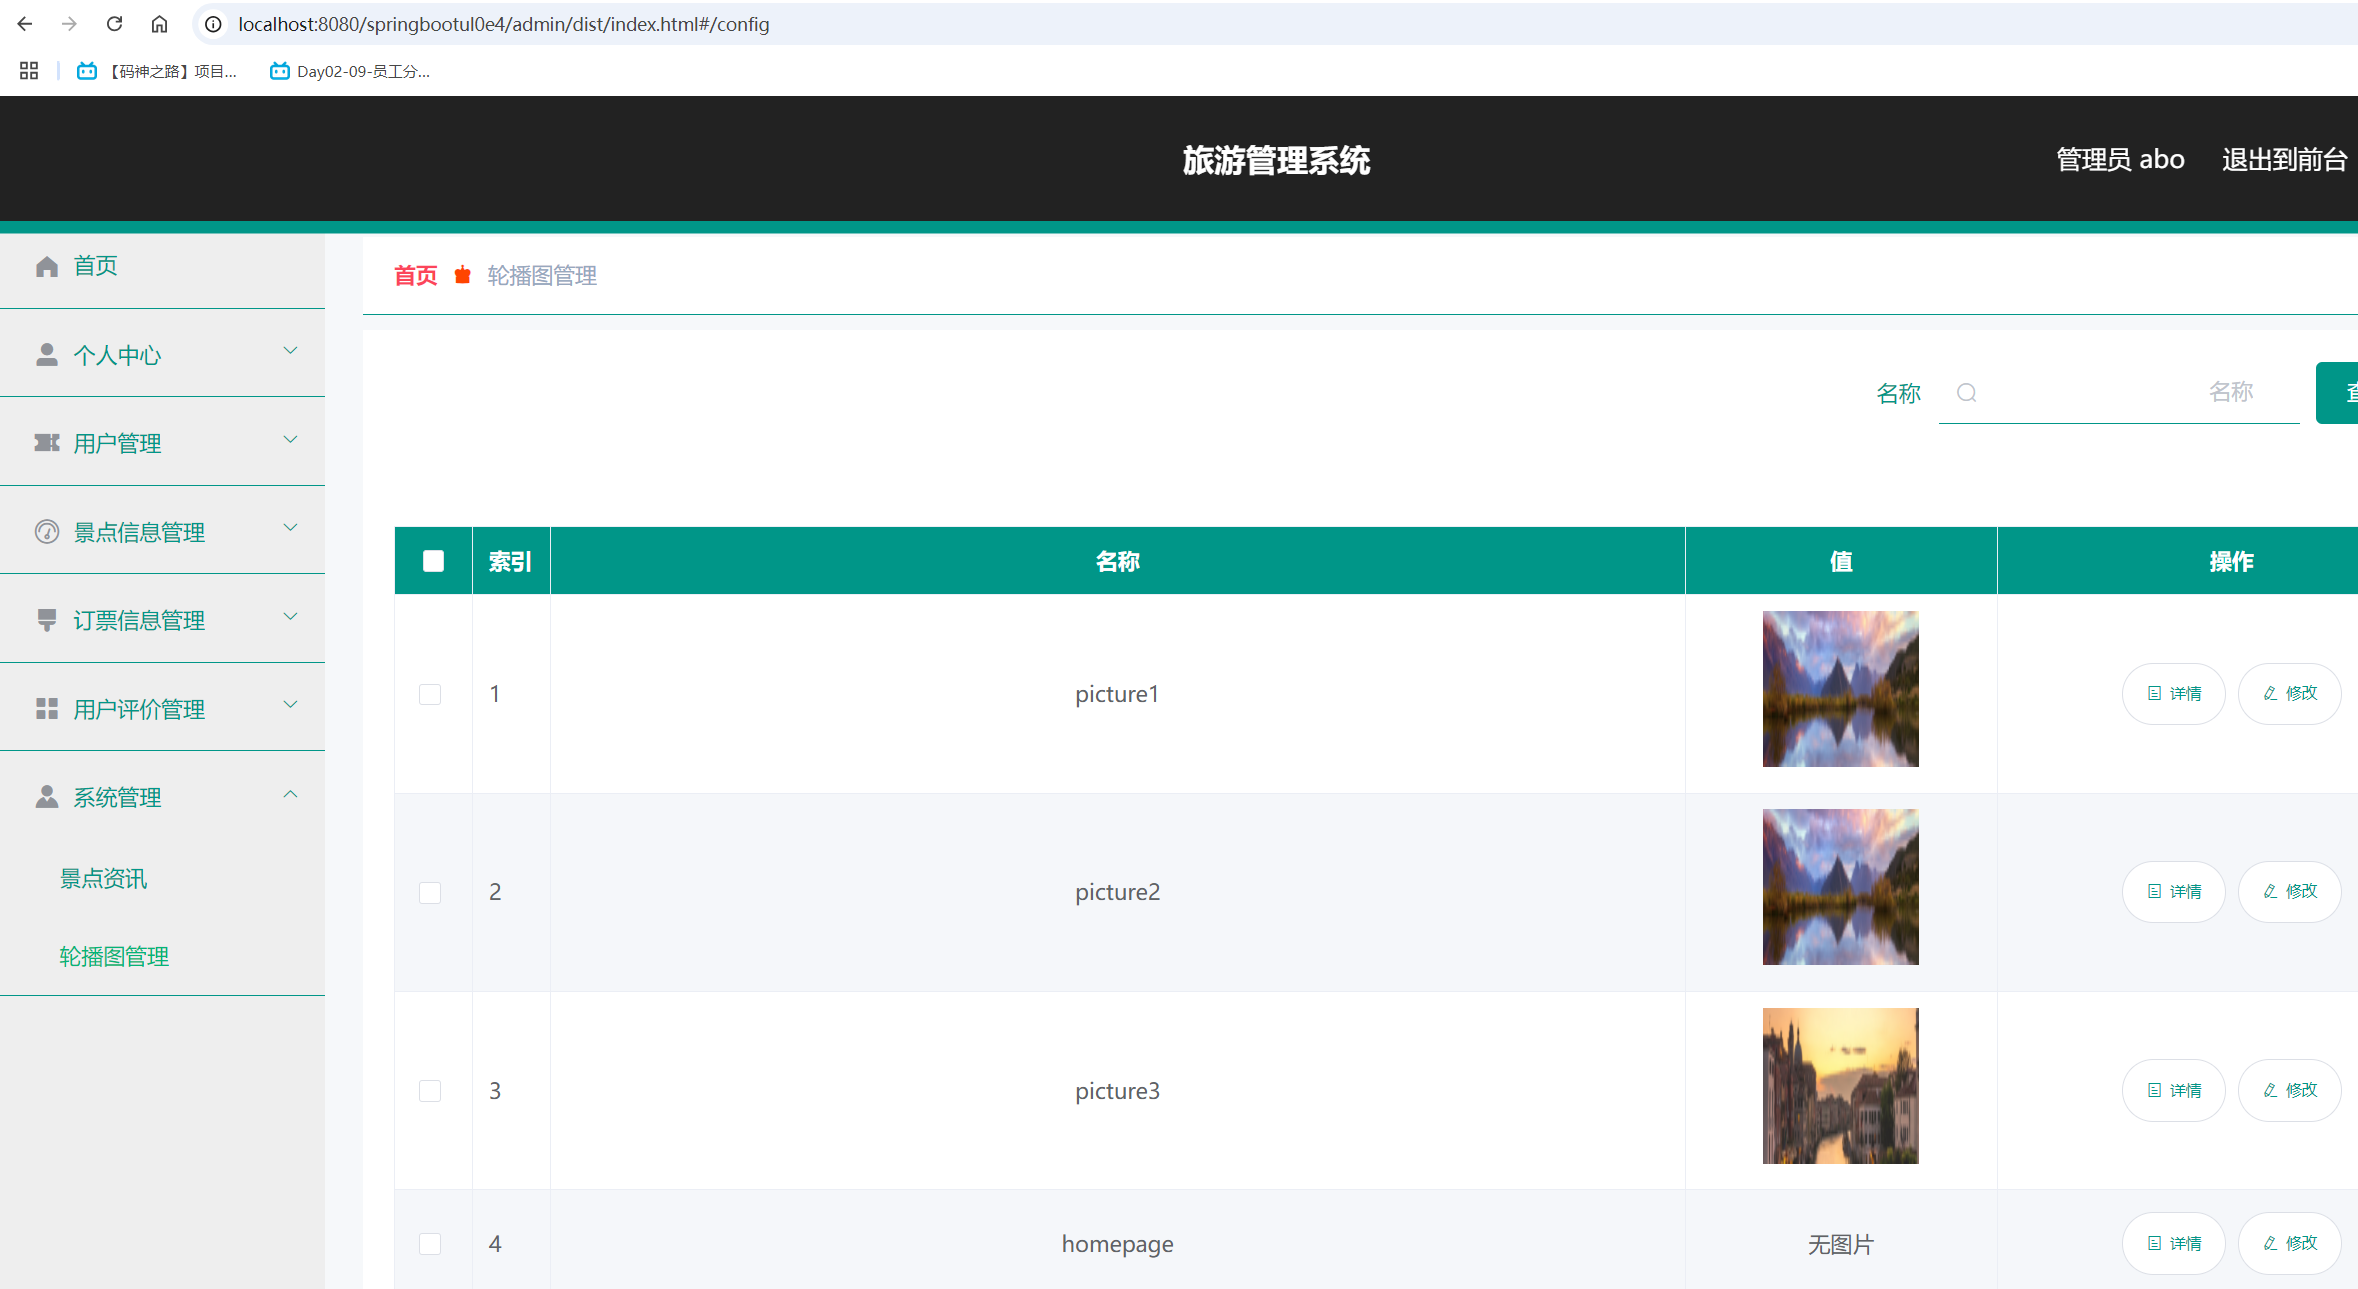The width and height of the screenshot is (2358, 1289).
Task: Reload the page with browser refresh icon
Action: (114, 24)
